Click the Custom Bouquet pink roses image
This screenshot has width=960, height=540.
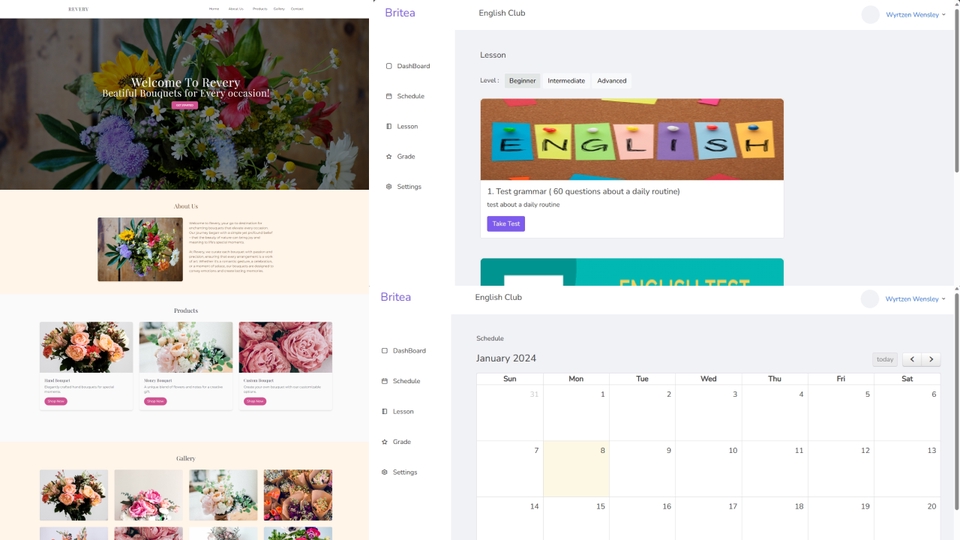pyautogui.click(x=285, y=347)
